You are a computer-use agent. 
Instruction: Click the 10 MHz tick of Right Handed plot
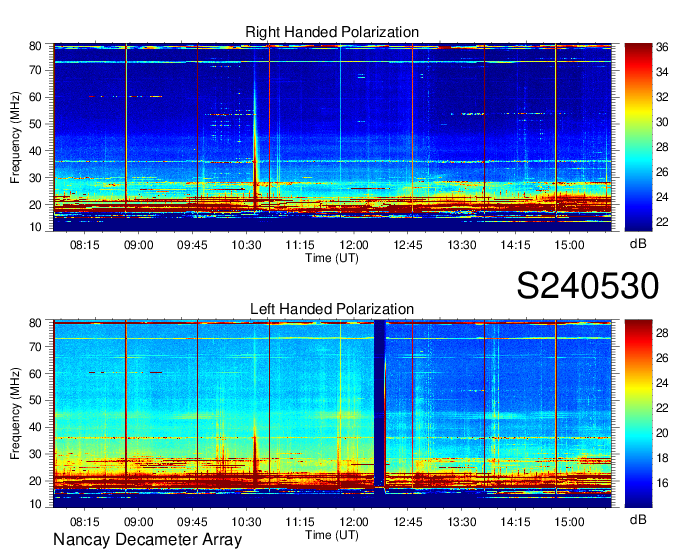pos(35,227)
